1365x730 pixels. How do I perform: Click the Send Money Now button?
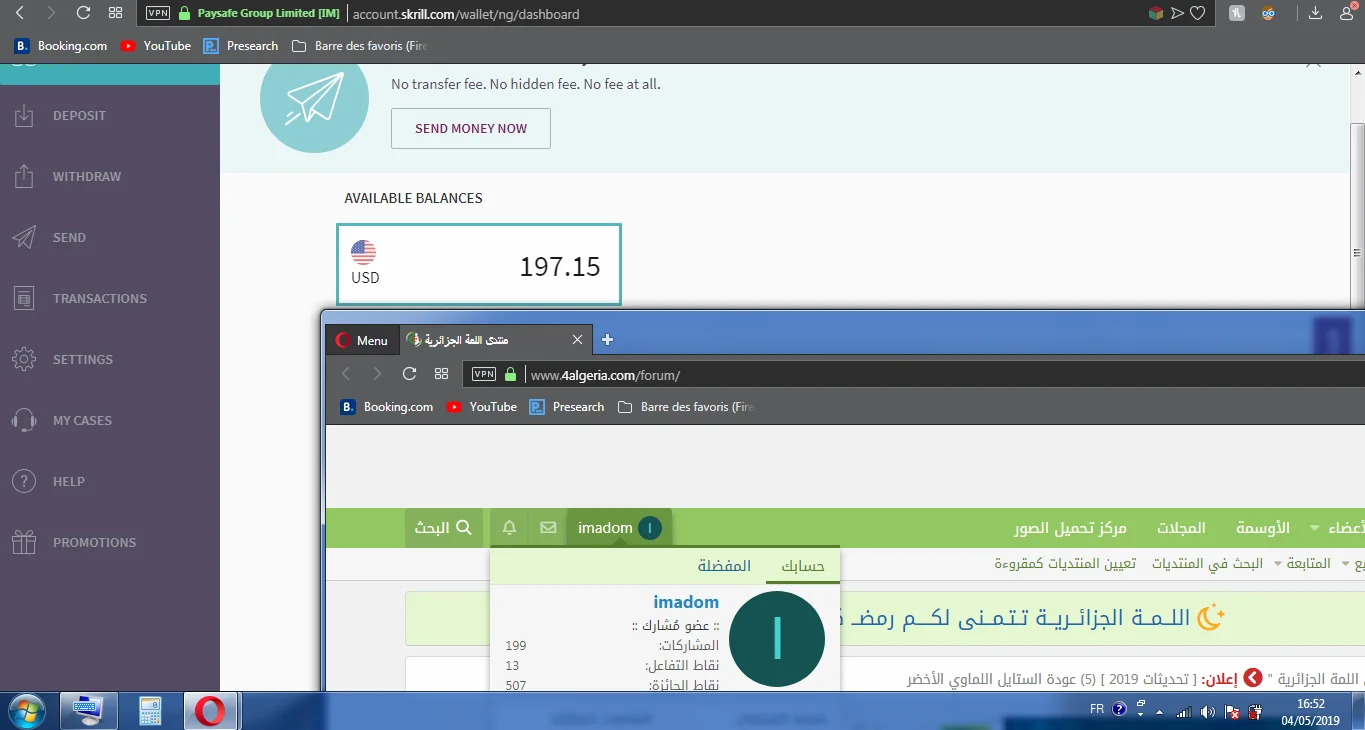pos(470,129)
